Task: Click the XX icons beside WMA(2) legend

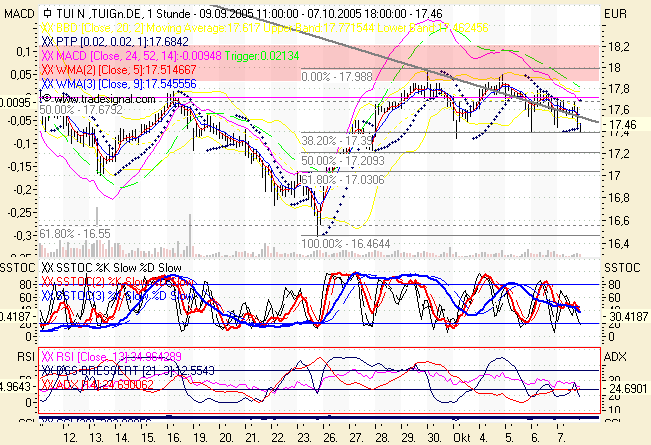Action: point(48,69)
